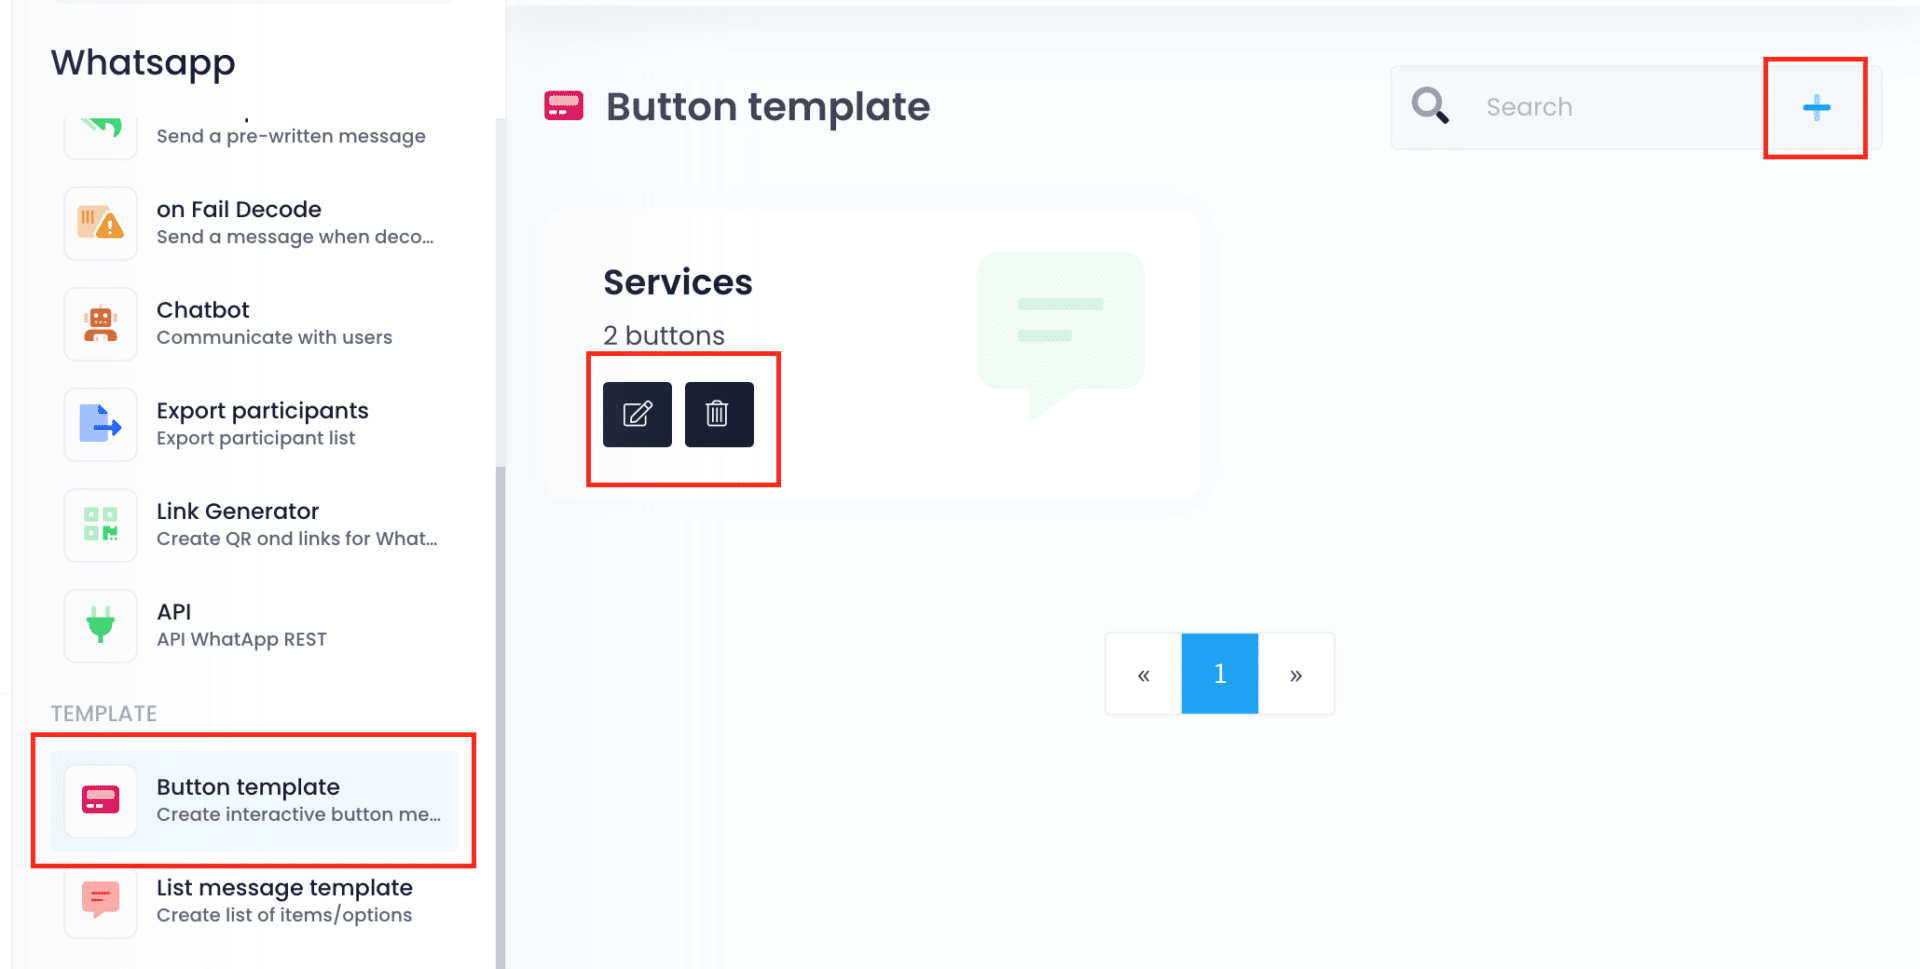Image resolution: width=1920 pixels, height=969 pixels.
Task: Click the search magnifier icon
Action: coord(1430,106)
